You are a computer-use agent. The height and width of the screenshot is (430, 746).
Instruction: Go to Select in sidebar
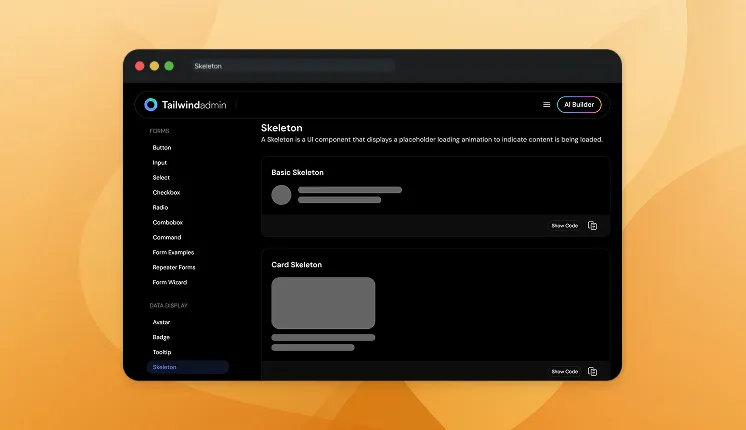point(161,177)
